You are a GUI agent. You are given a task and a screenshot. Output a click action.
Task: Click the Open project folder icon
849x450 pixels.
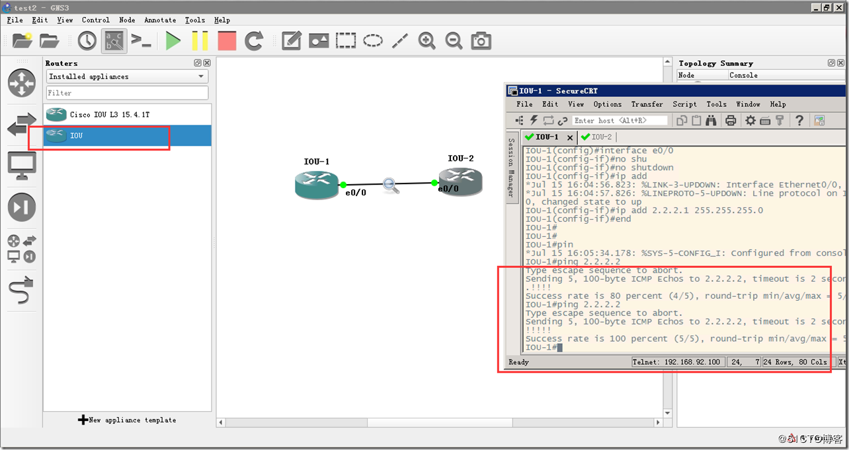(x=49, y=41)
